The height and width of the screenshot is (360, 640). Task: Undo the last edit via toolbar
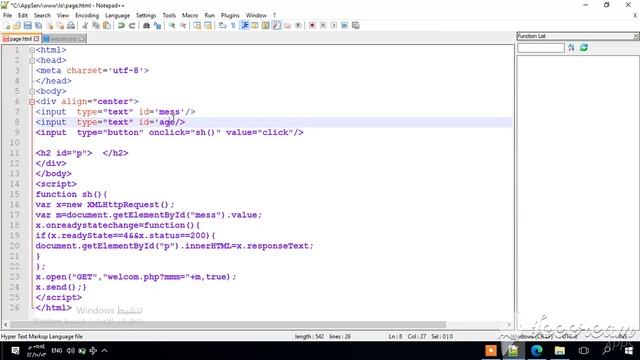pyautogui.click(x=121, y=26)
